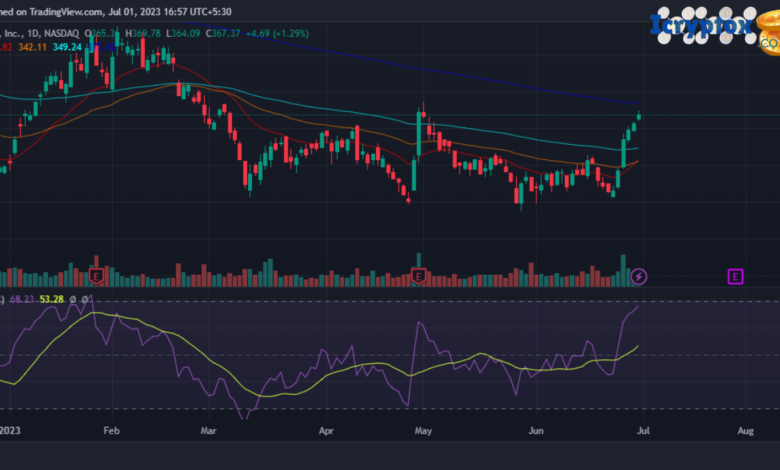Click the 1D interval label in legend

[x=33, y=33]
